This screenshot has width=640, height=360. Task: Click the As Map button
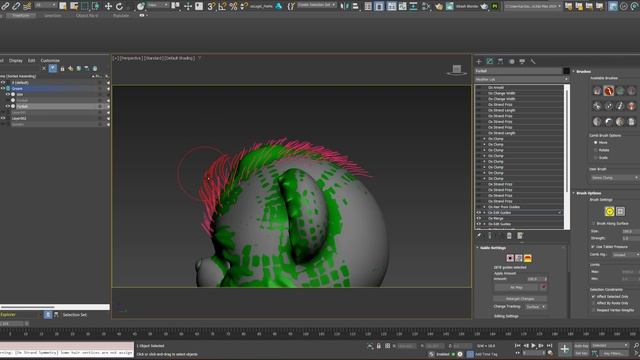tap(516, 287)
